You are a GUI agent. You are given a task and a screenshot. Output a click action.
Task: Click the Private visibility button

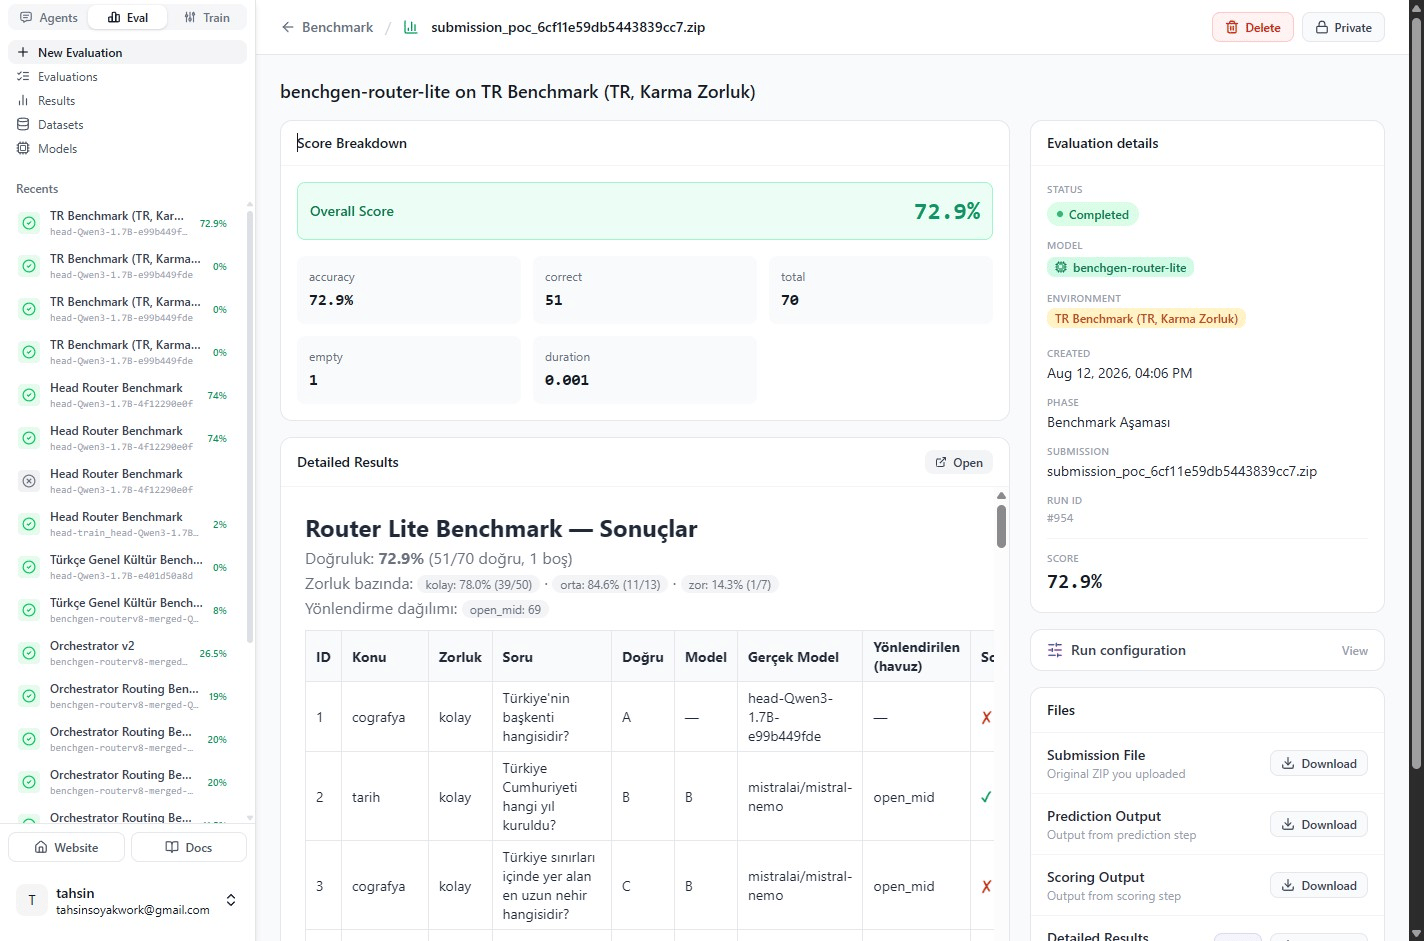(x=1343, y=27)
